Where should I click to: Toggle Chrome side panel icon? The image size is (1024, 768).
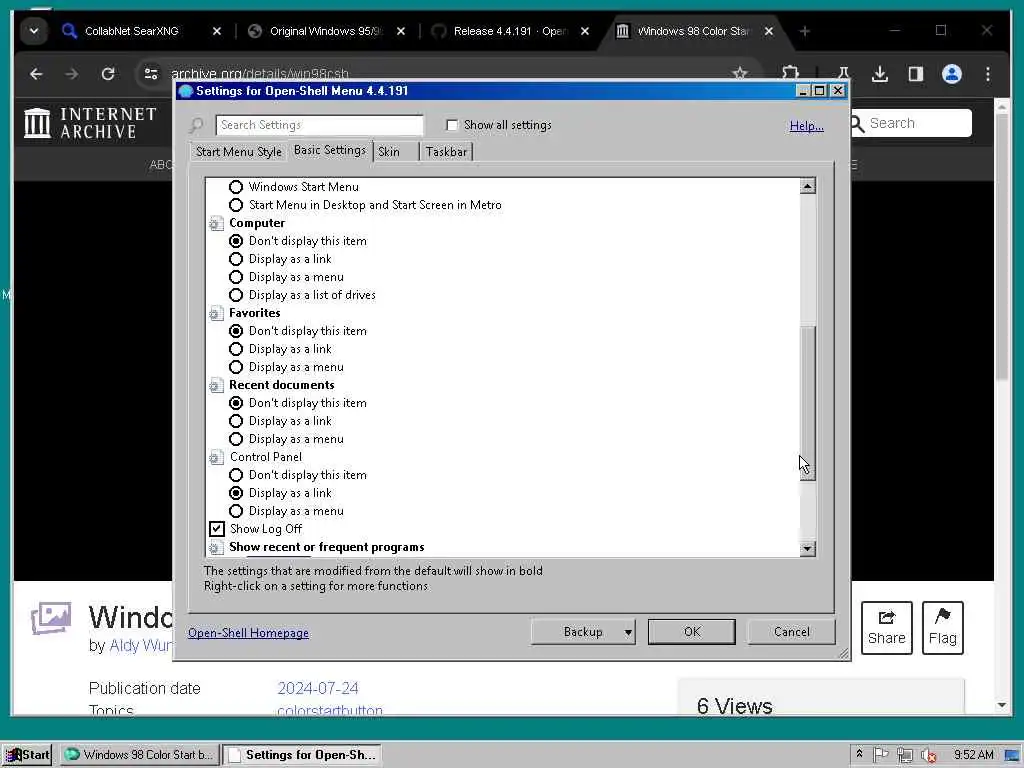click(x=916, y=74)
